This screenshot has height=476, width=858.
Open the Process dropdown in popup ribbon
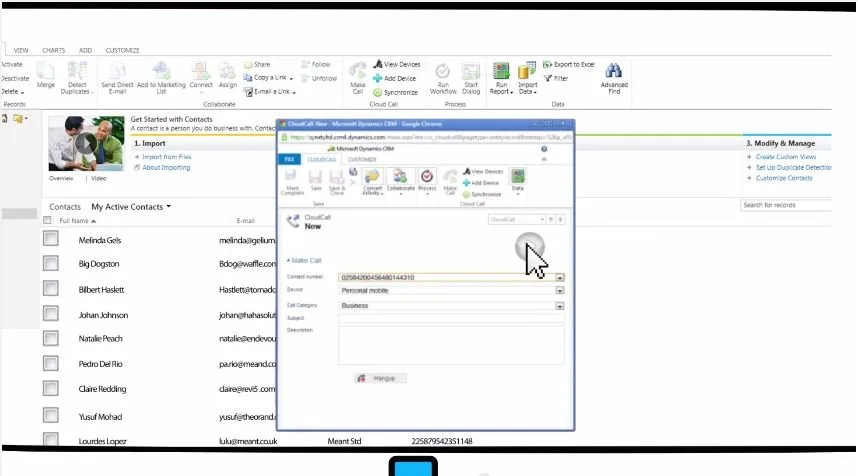[427, 182]
